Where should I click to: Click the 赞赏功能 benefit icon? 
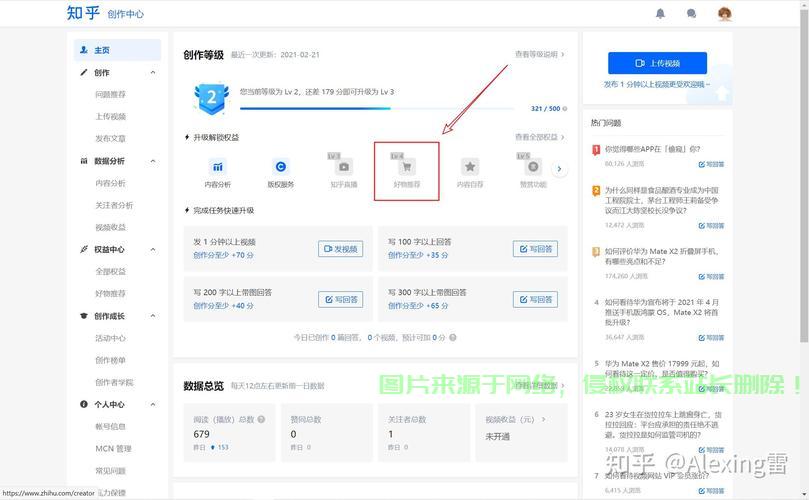point(533,167)
